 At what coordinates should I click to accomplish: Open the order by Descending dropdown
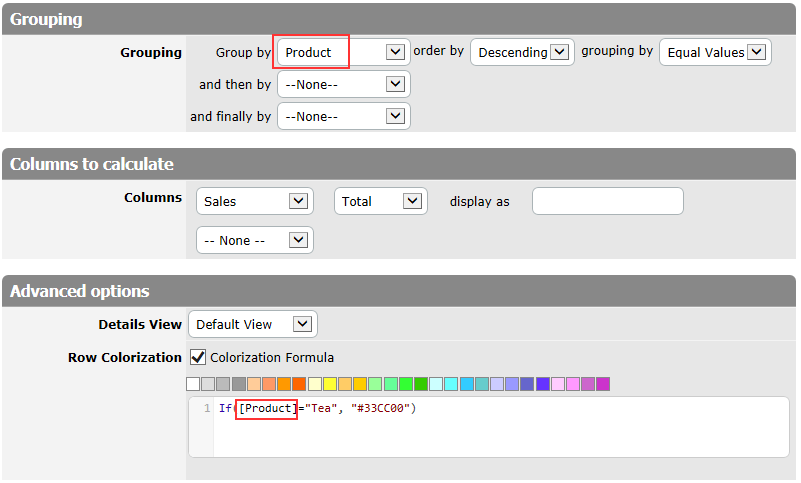(x=522, y=52)
